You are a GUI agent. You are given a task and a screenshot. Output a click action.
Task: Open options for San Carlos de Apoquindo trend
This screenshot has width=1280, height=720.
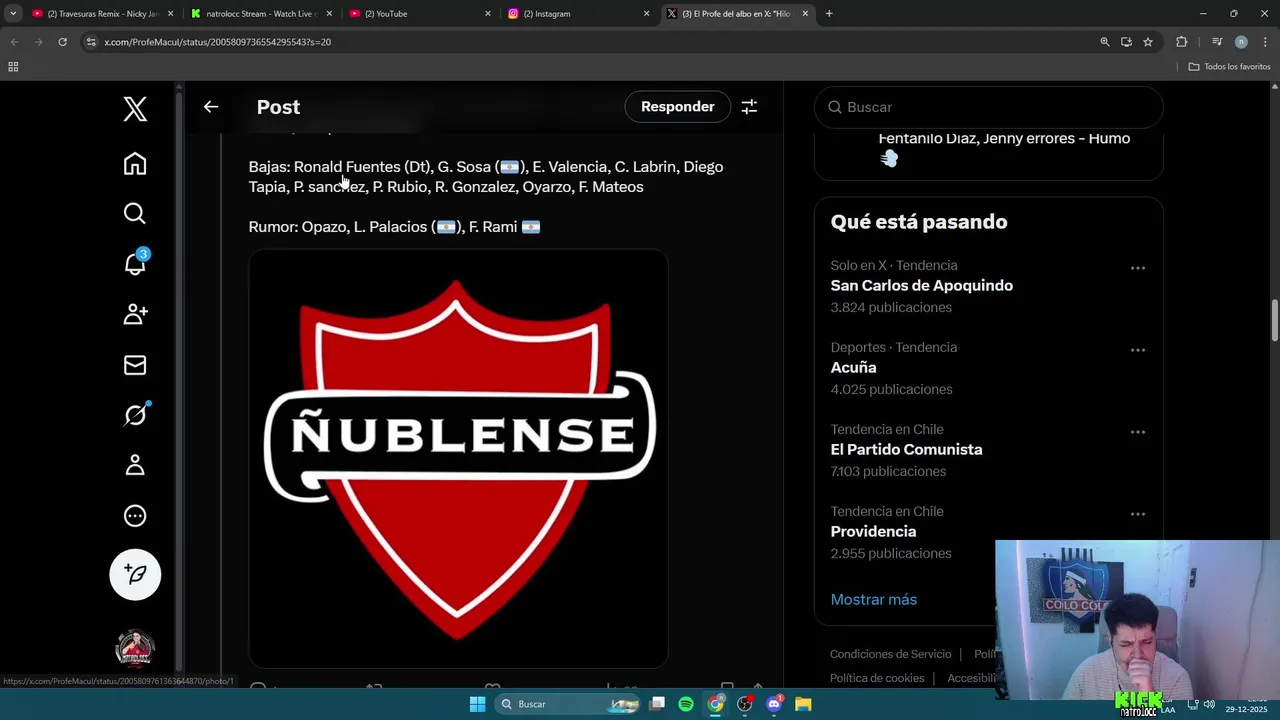[1137, 268]
